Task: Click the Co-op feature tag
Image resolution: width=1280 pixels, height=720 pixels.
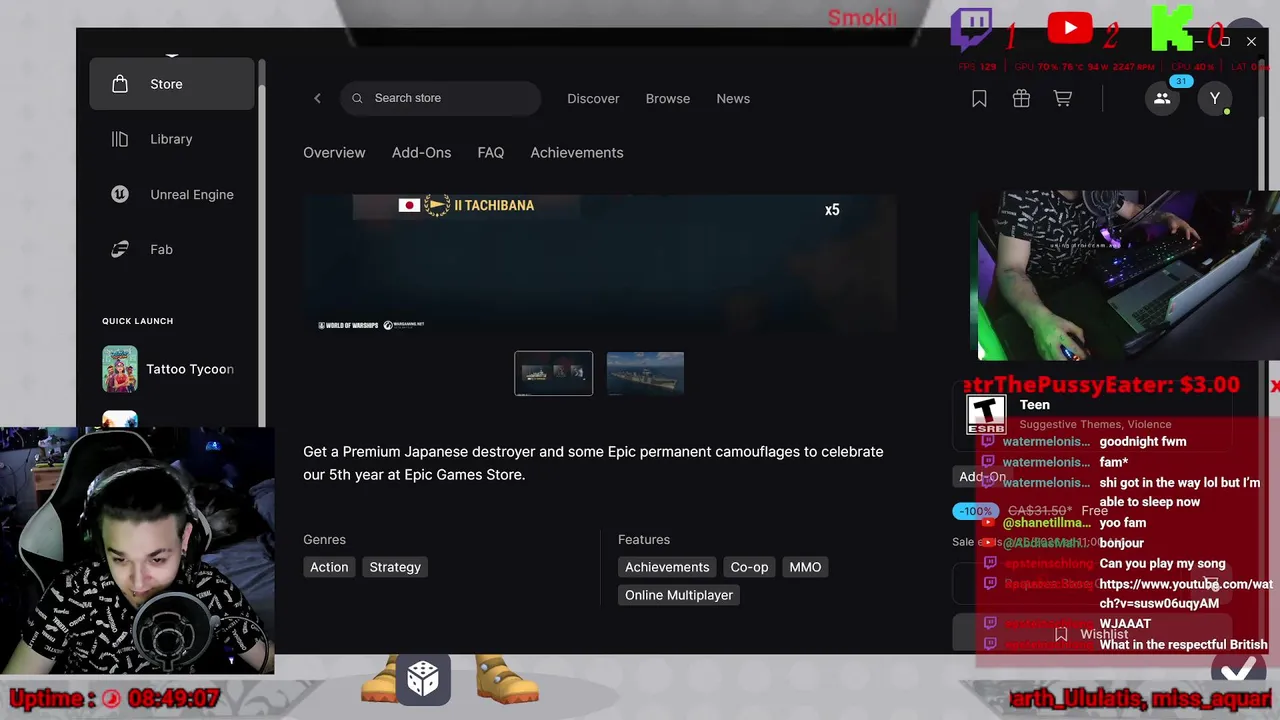Action: [749, 567]
